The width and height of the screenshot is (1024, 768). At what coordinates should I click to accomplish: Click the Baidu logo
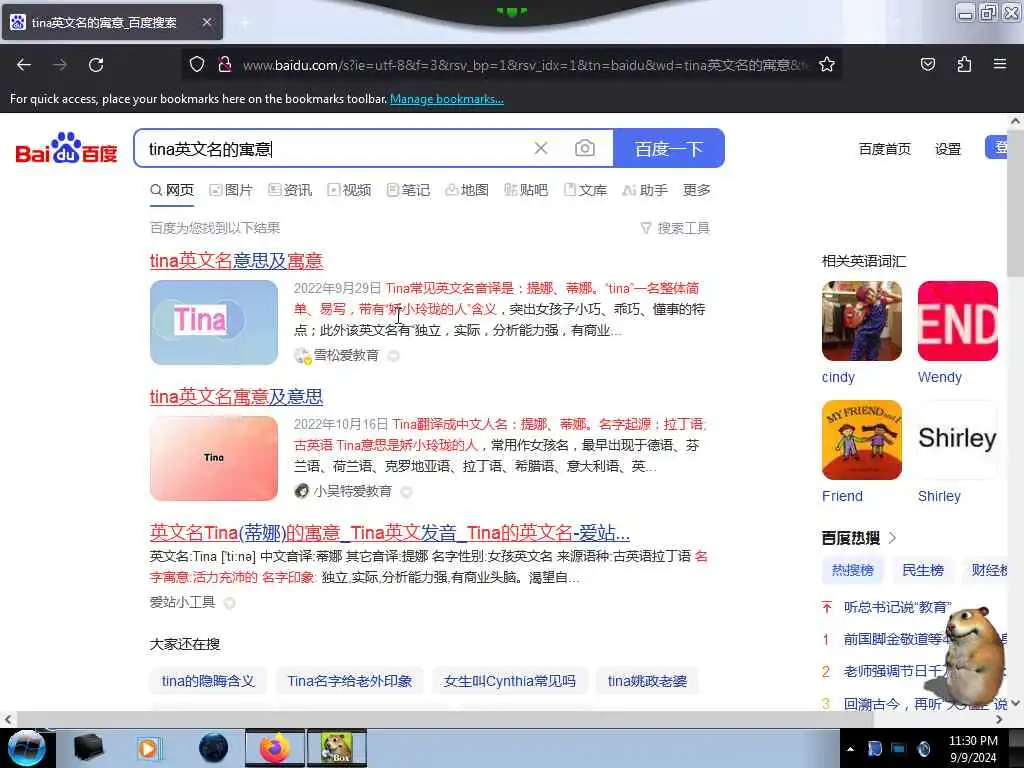[x=66, y=148]
